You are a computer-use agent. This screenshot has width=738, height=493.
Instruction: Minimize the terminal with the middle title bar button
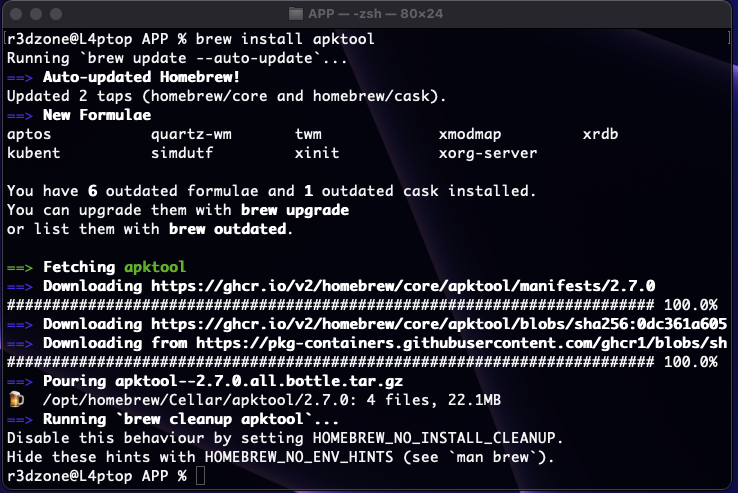tap(36, 14)
